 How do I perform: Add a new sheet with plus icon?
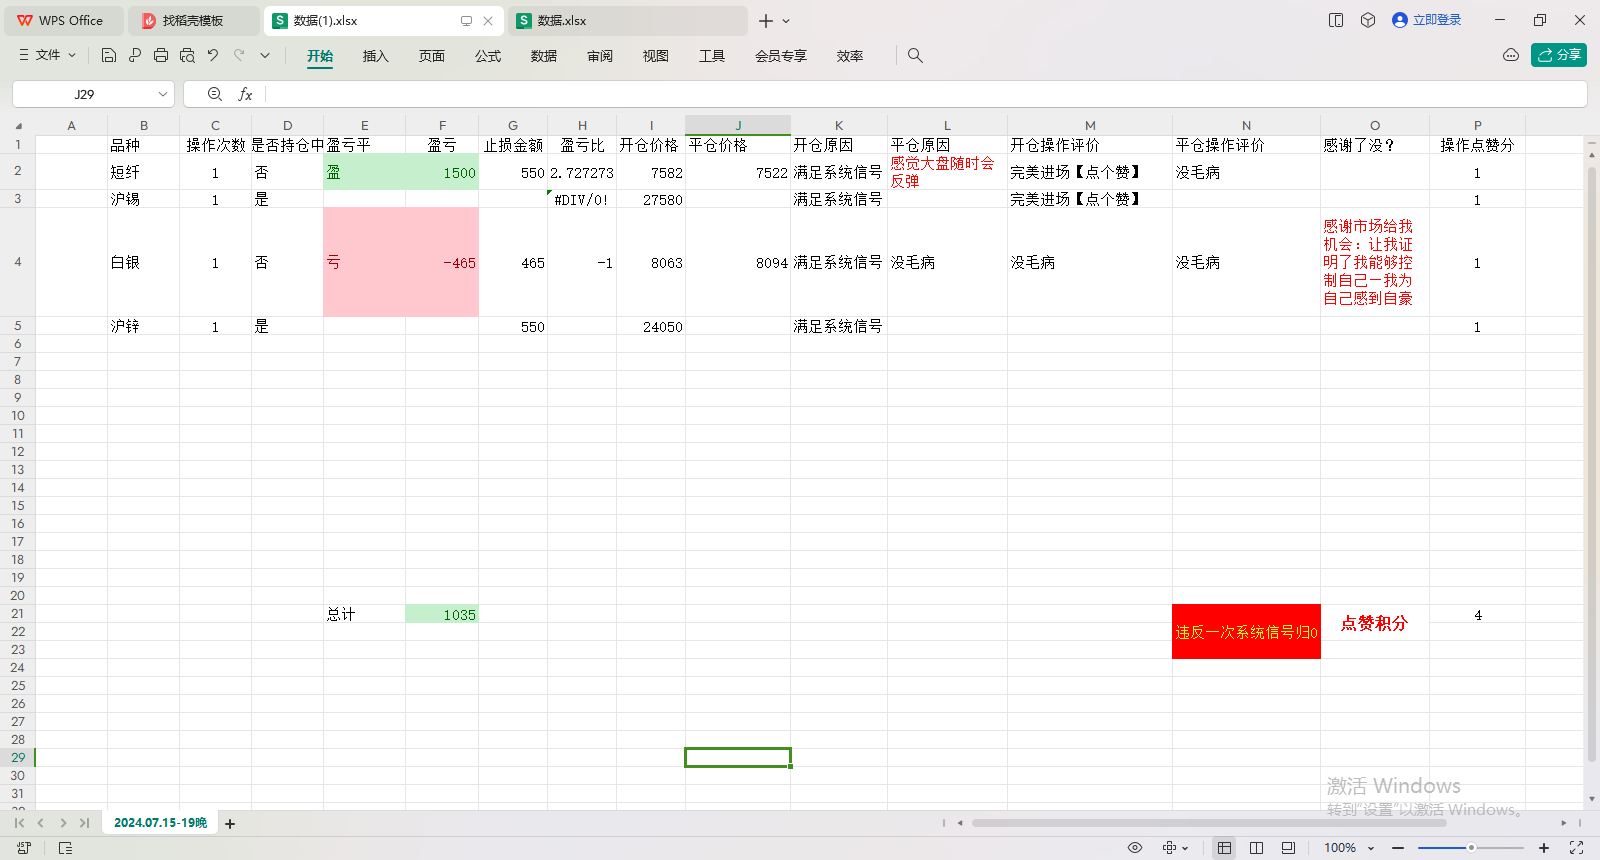point(230,824)
